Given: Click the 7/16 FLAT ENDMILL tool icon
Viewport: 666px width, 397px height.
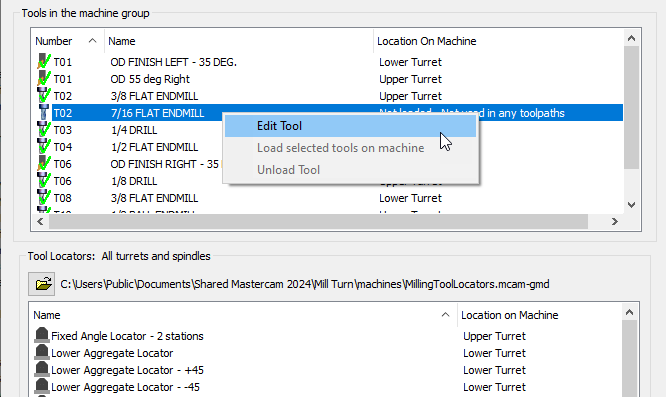Looking at the screenshot, I should coord(43,113).
